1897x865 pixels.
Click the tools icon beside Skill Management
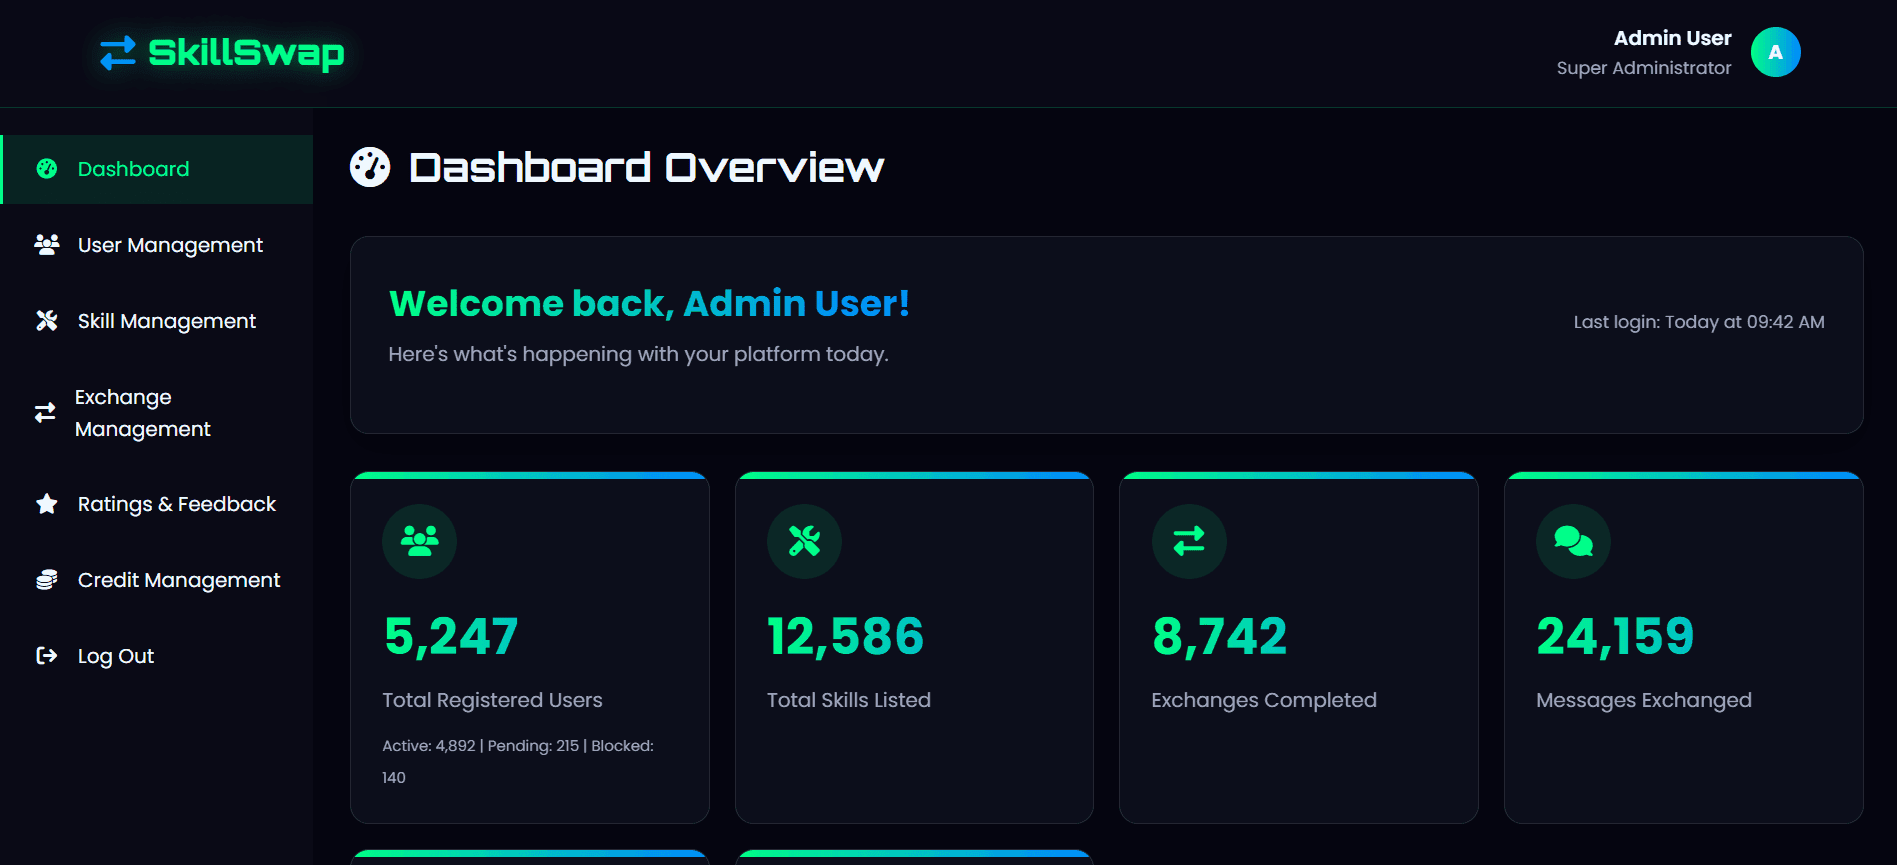click(47, 321)
